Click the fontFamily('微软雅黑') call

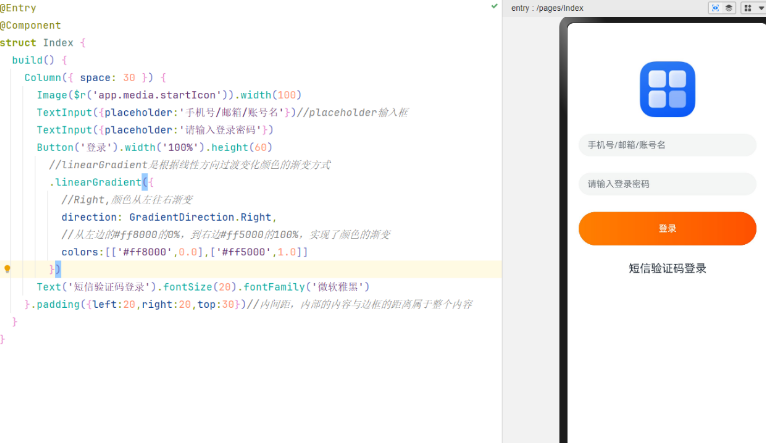(306, 287)
